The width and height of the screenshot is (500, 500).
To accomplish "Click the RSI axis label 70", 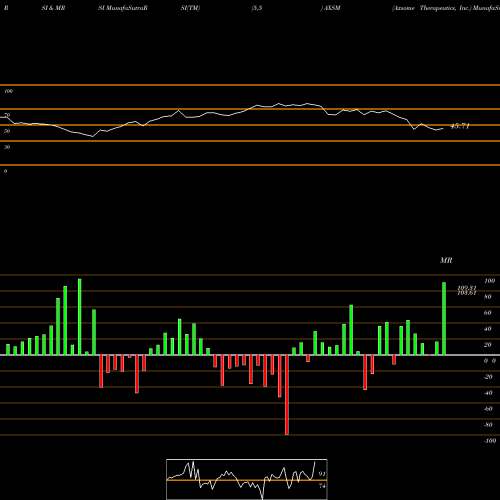I will coord(7,115).
